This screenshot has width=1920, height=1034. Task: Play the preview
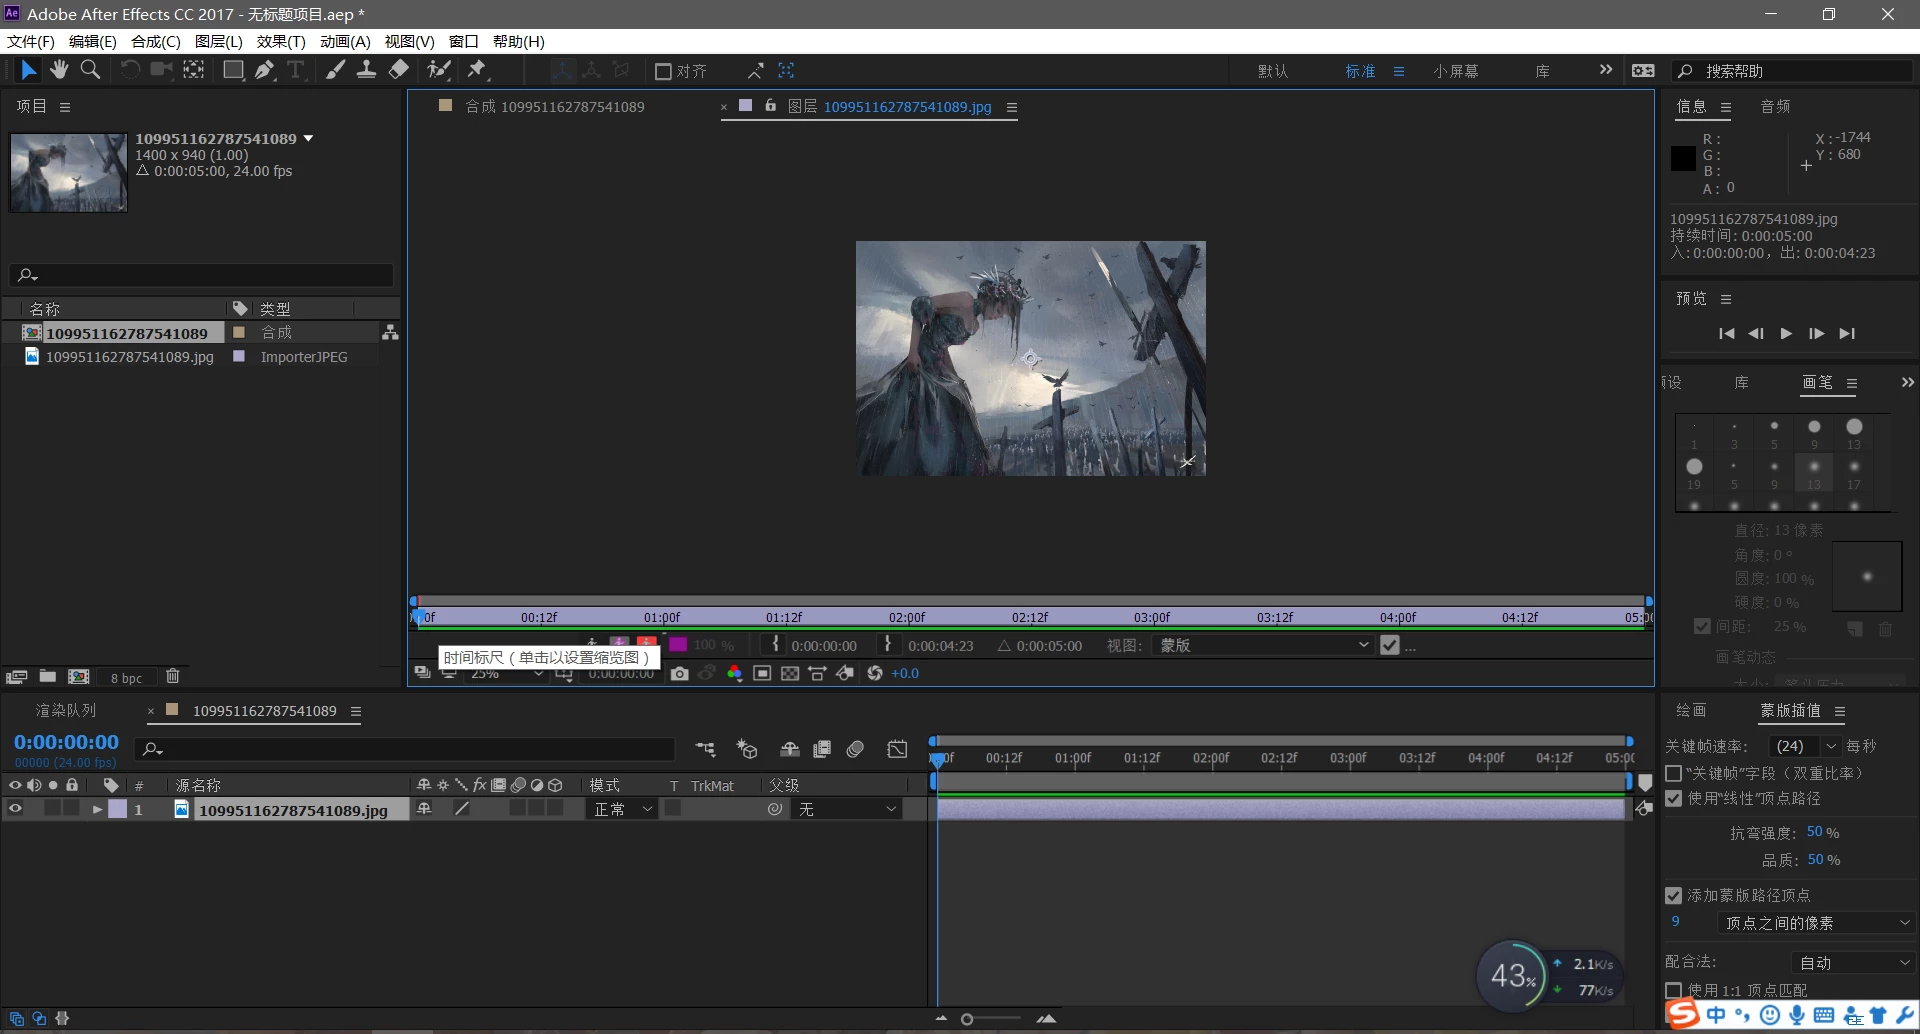1786,333
